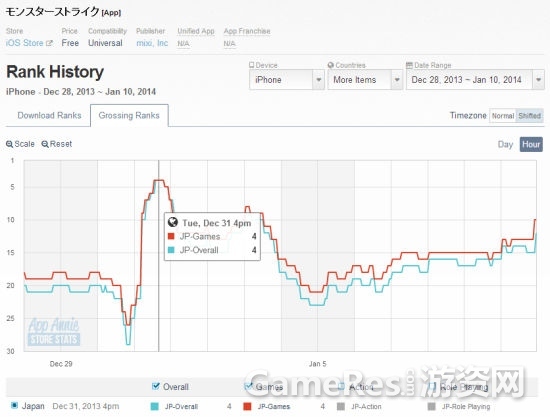Viewport: 550px width, 417px height.
Task: Click the globe icon in the chart tooltip
Action: (x=173, y=222)
